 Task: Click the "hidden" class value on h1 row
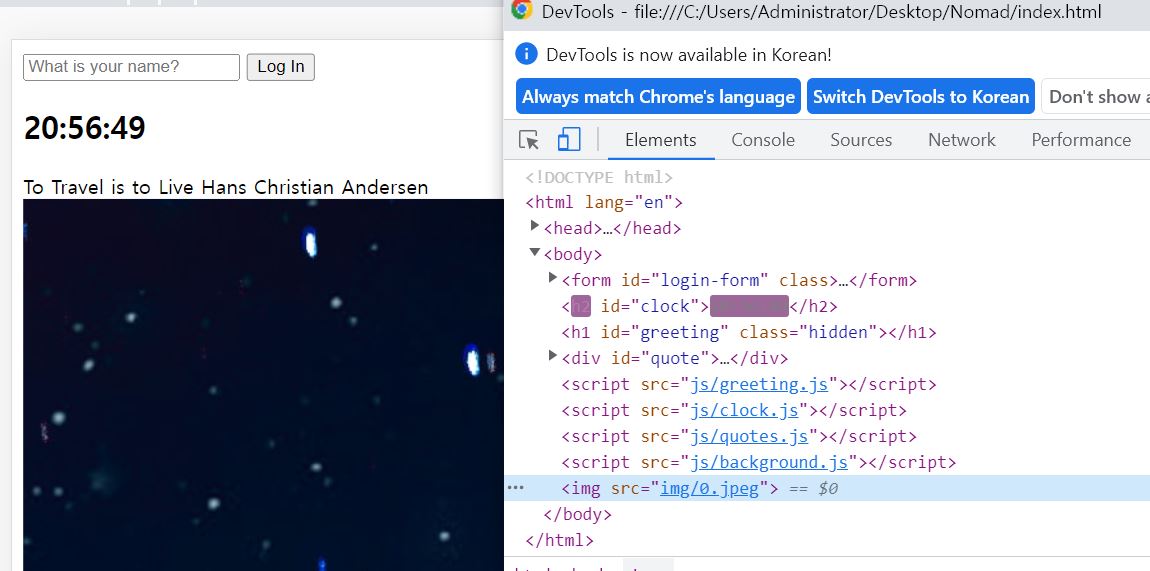pyautogui.click(x=838, y=332)
